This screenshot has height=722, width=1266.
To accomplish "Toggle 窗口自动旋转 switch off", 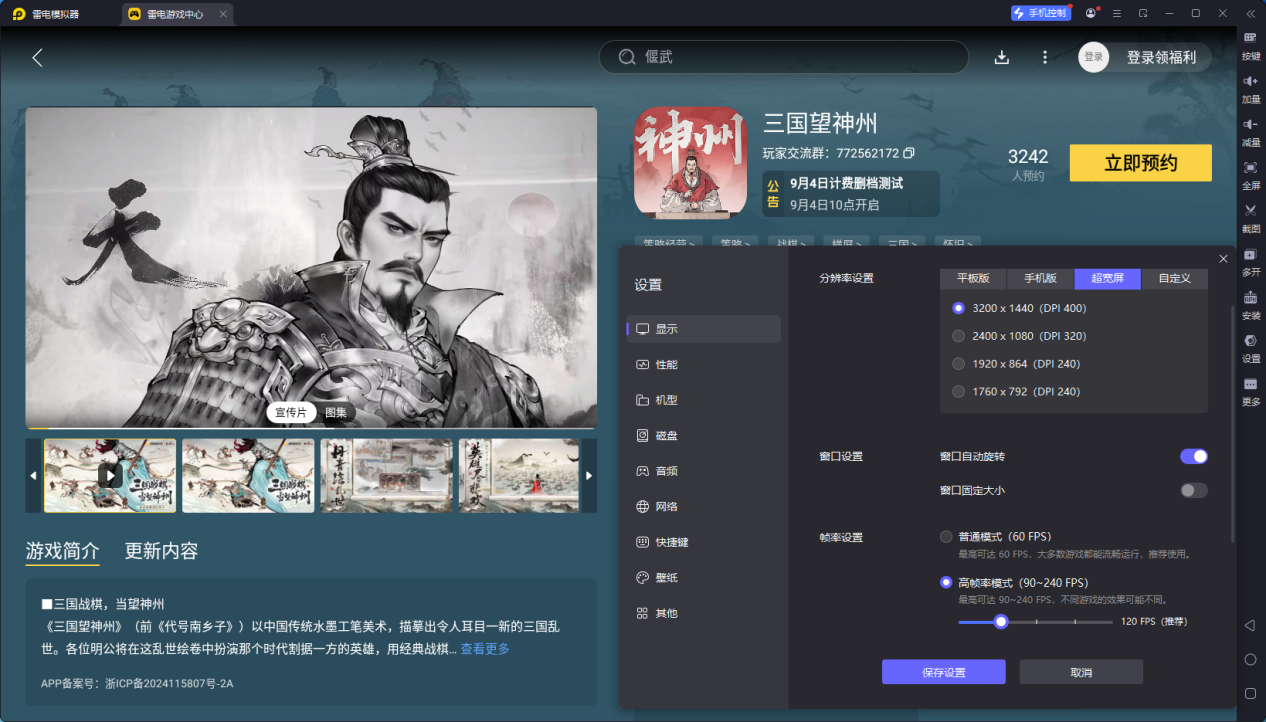I will tap(1194, 456).
